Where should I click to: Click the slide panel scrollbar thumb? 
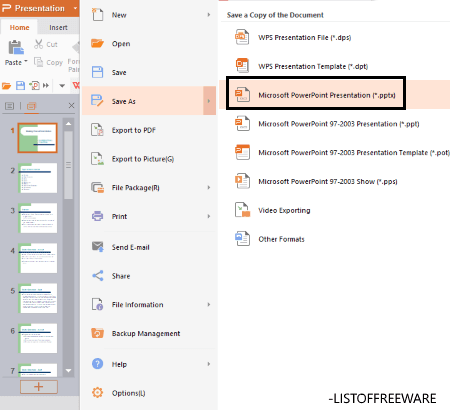click(x=68, y=165)
